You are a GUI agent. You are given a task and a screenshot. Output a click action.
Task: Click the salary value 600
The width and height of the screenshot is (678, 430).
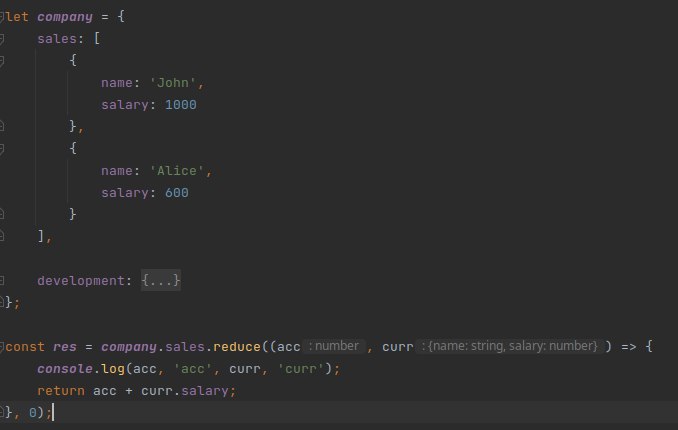coord(176,193)
